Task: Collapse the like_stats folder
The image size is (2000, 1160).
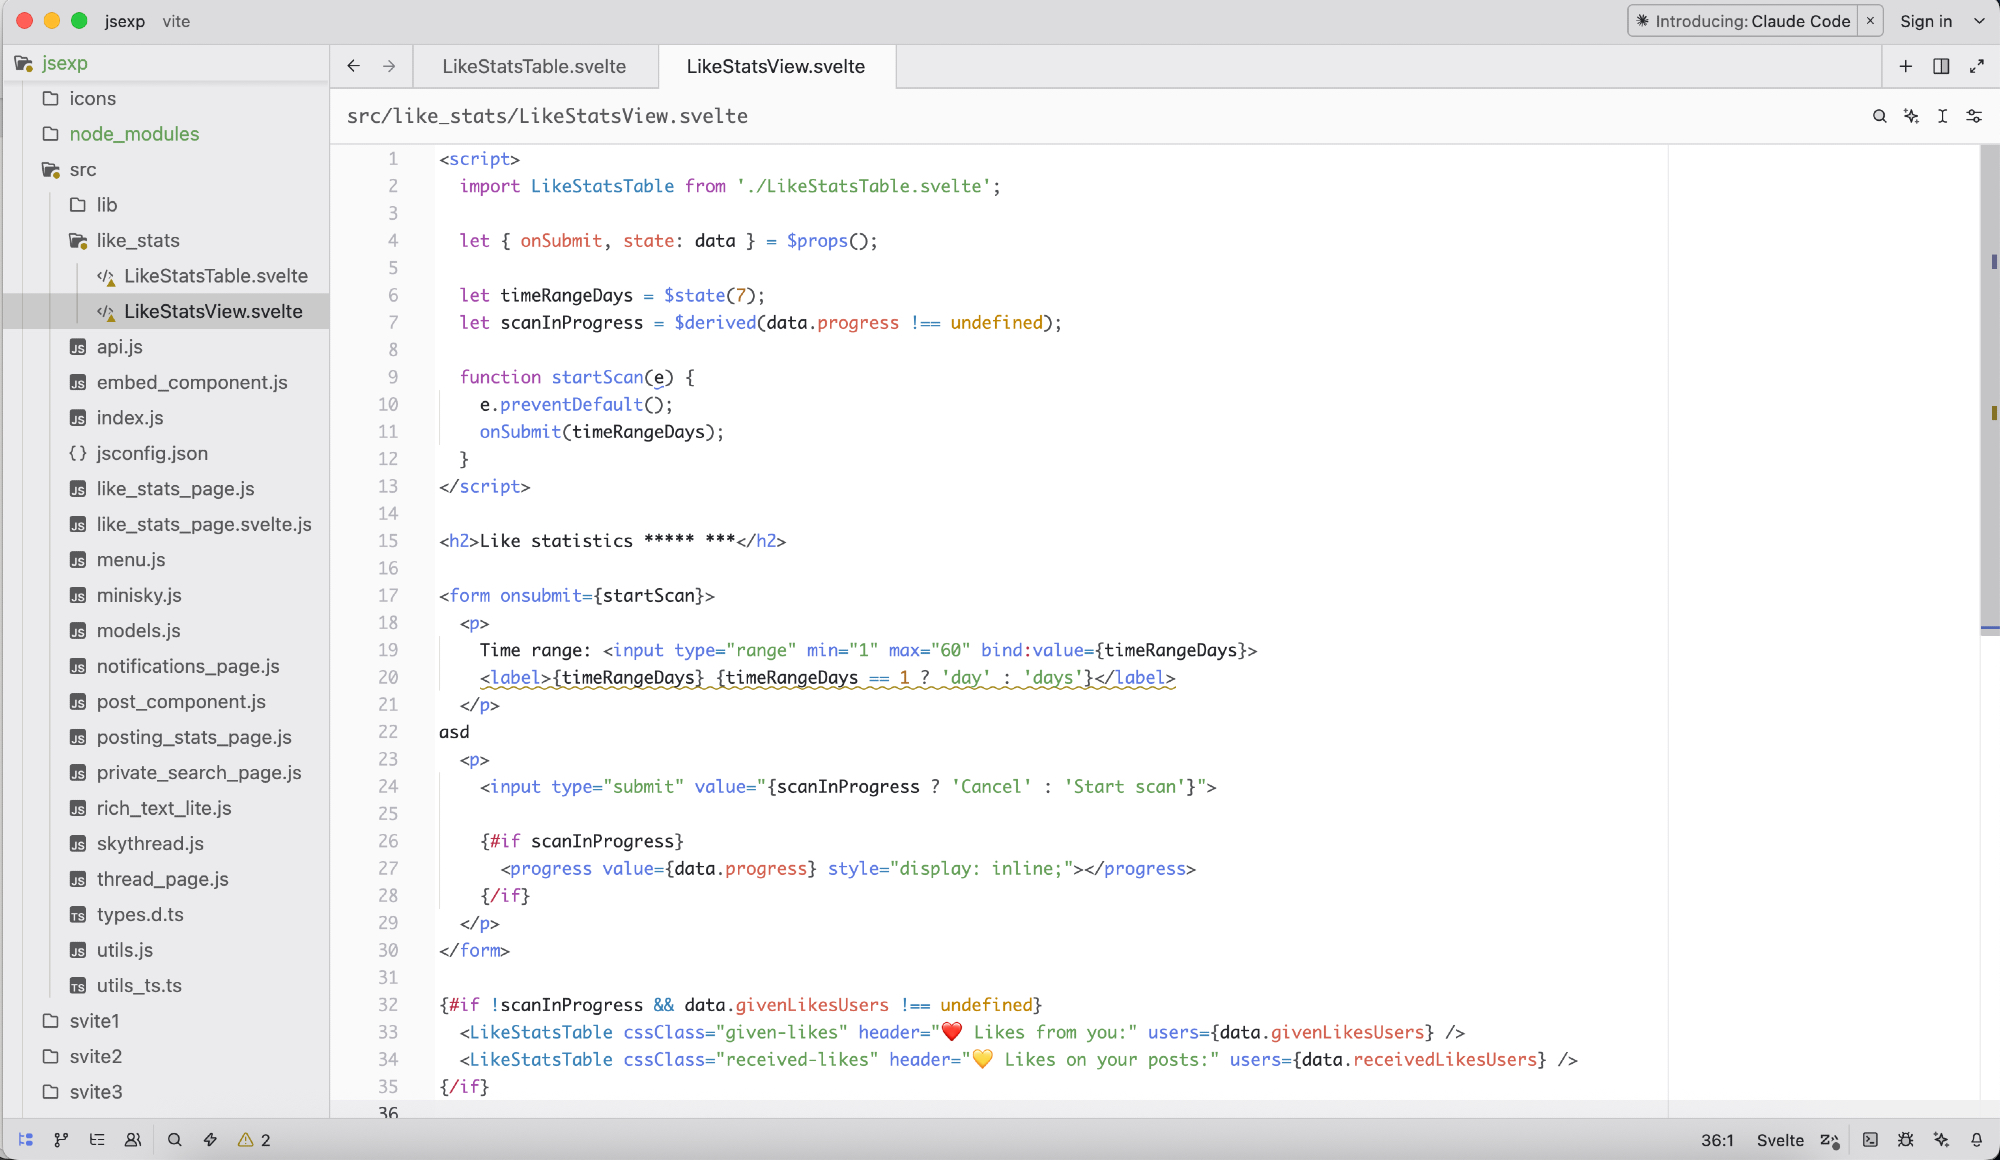Action: point(138,240)
